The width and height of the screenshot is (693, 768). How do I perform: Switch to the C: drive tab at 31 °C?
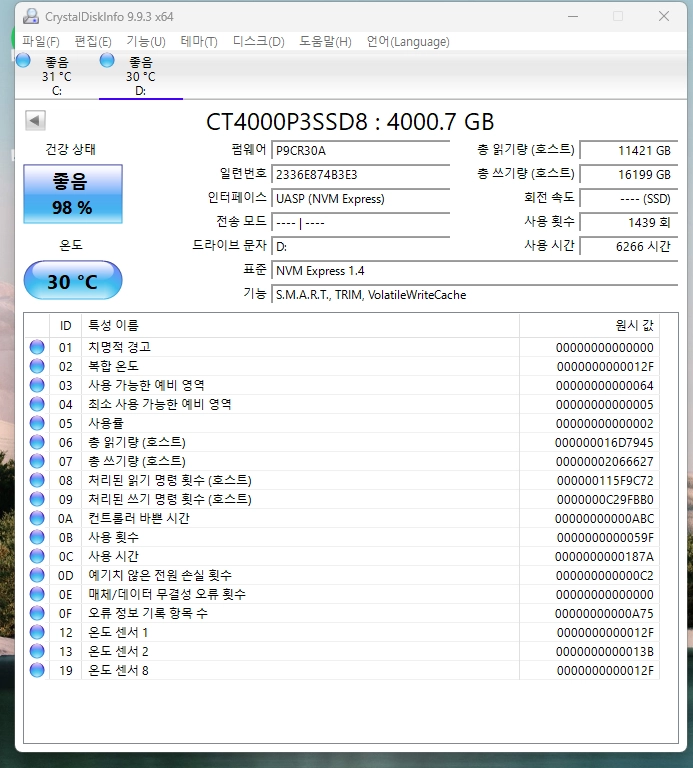click(x=57, y=76)
